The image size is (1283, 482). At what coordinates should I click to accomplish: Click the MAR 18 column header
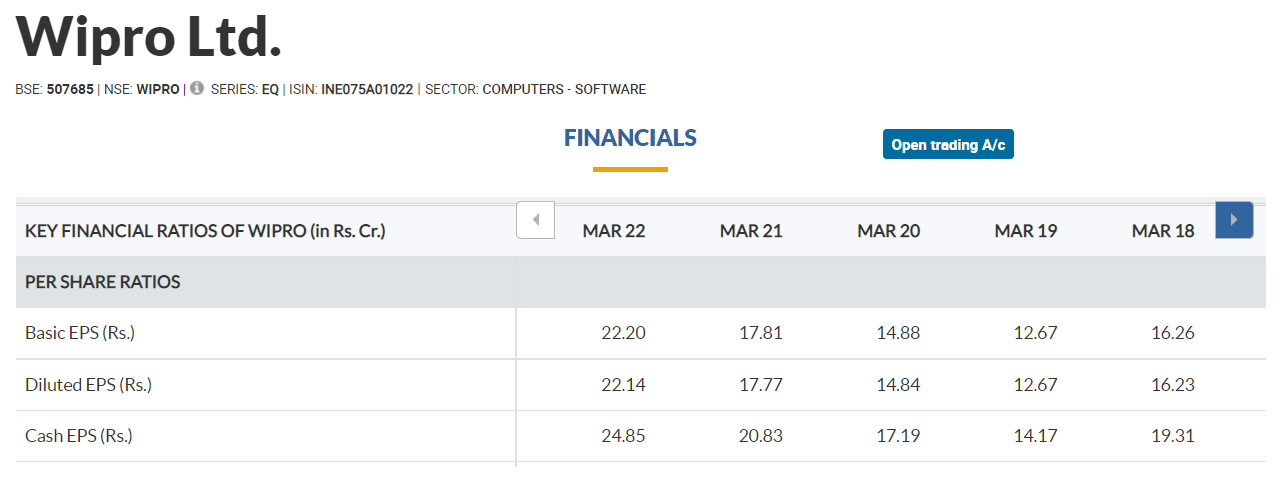click(1163, 231)
